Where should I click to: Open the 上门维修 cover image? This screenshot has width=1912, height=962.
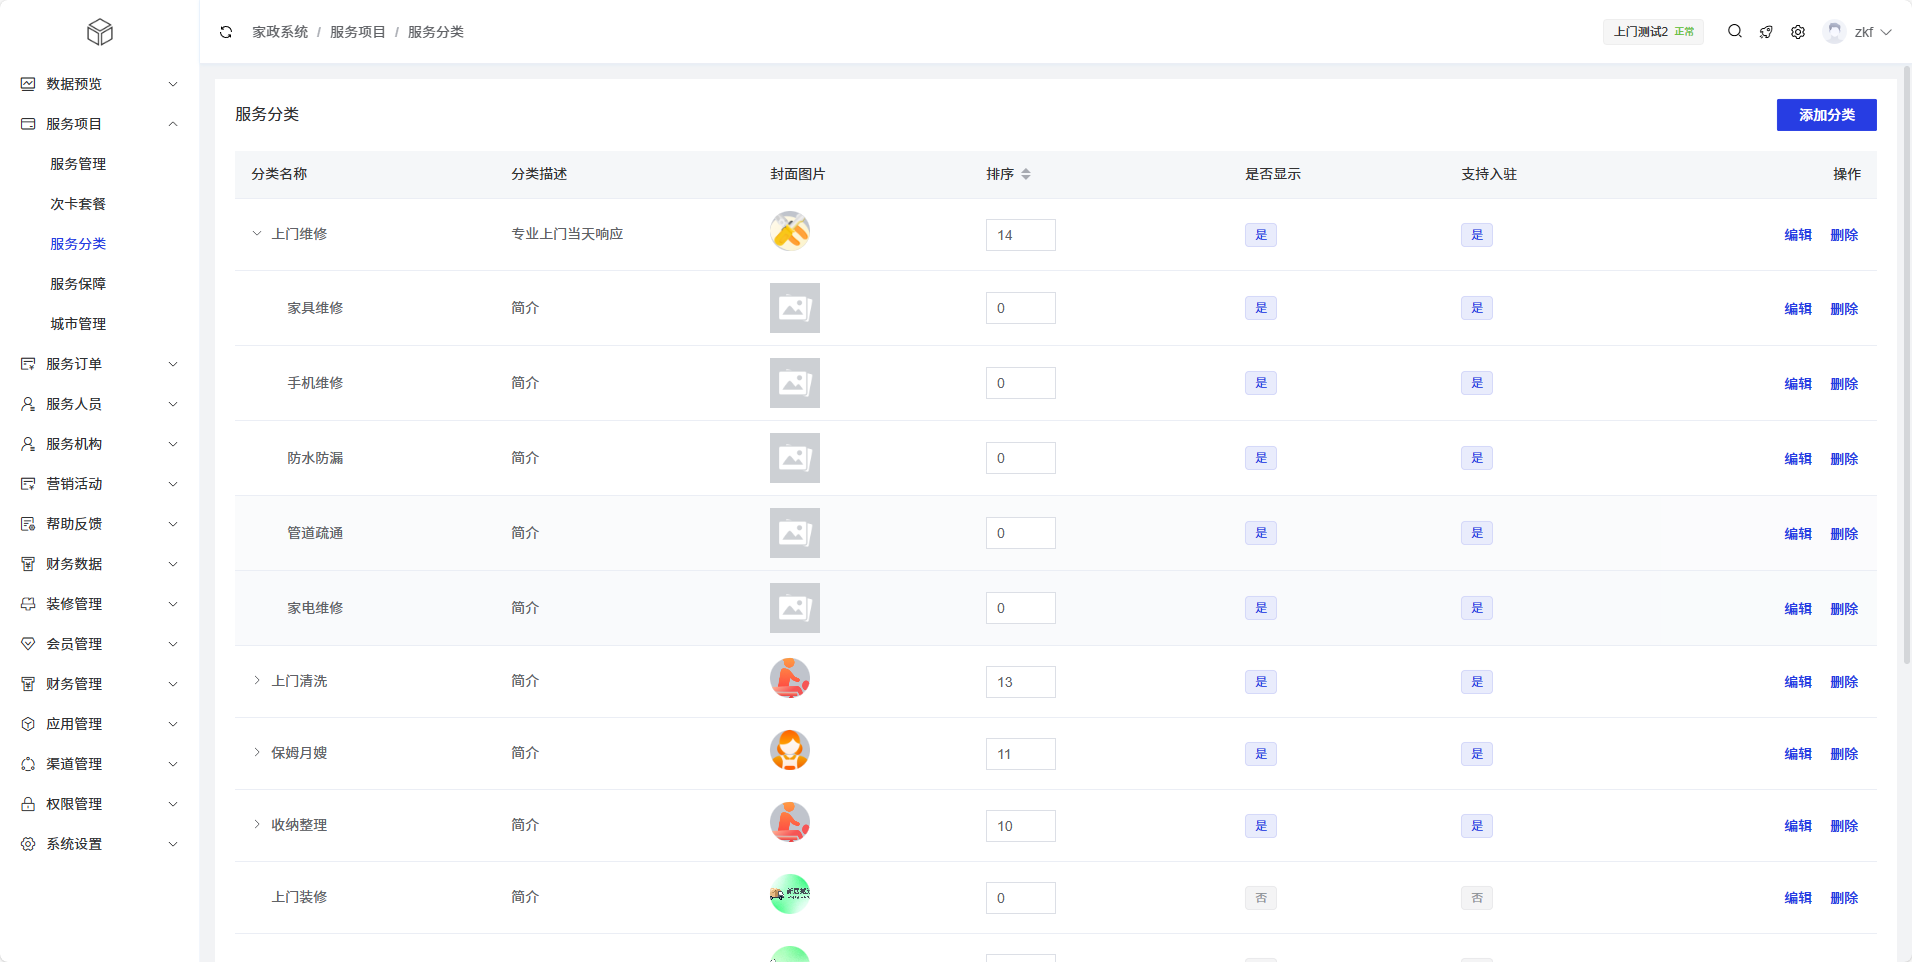point(789,232)
